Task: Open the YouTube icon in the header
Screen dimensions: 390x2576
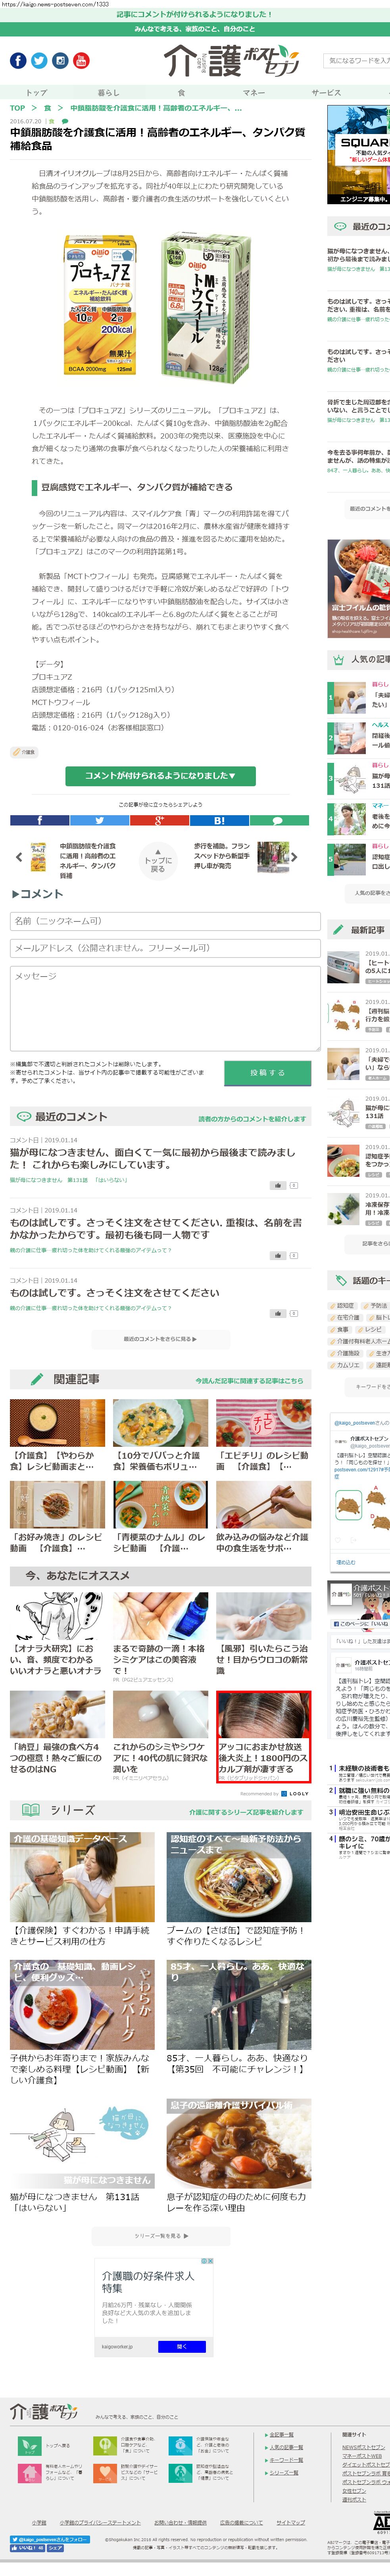Action: [x=81, y=61]
